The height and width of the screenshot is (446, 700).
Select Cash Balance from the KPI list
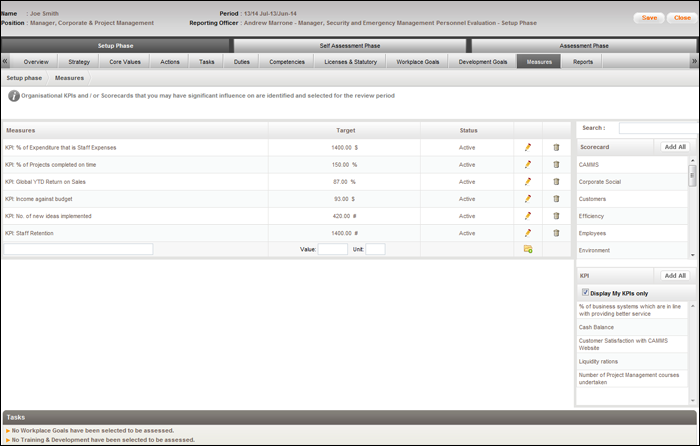[x=597, y=326]
